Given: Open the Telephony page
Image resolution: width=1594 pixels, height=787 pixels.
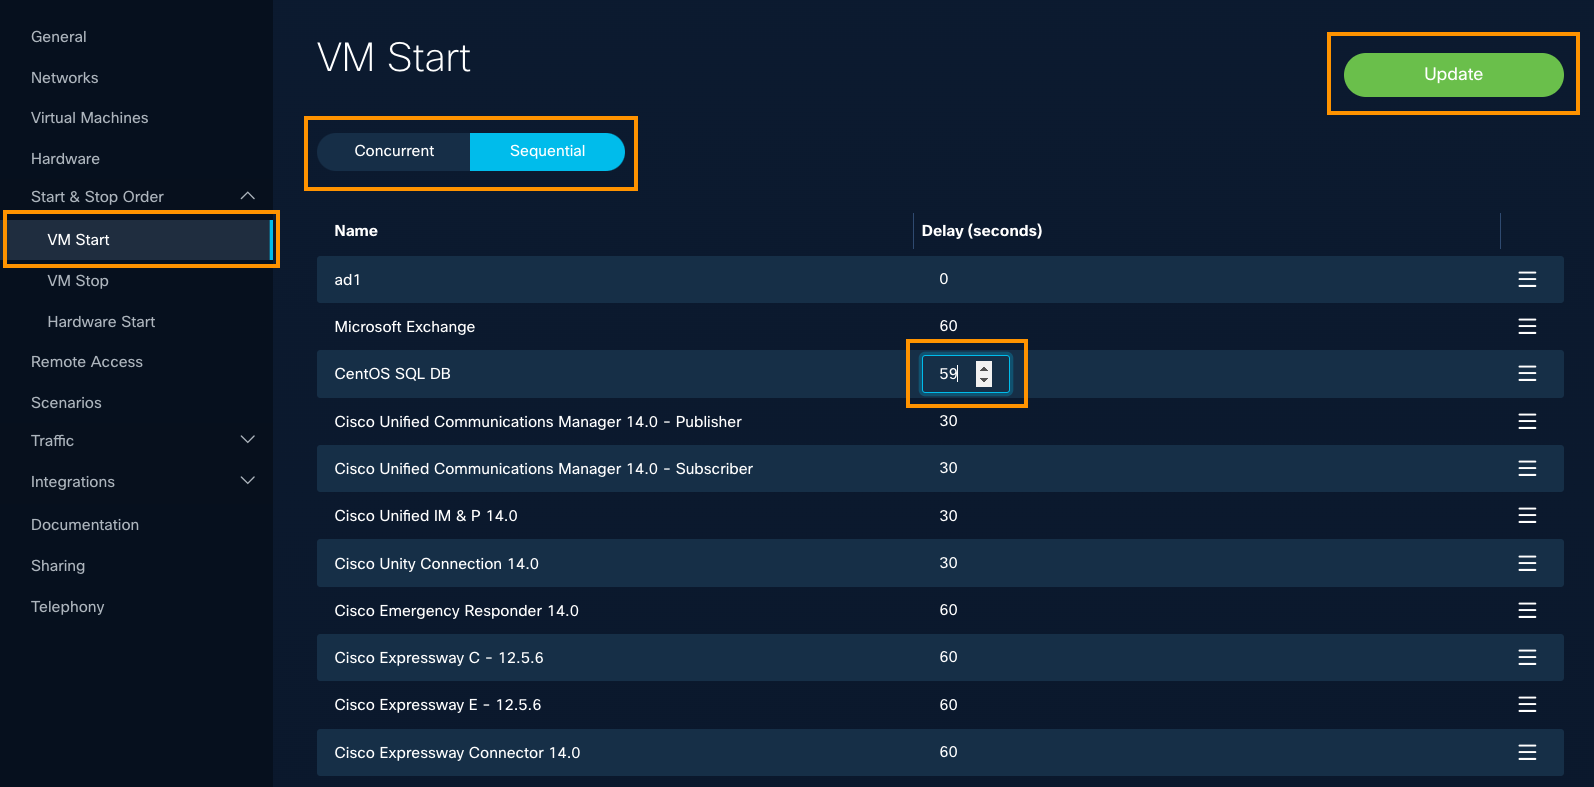Looking at the screenshot, I should [x=68, y=607].
